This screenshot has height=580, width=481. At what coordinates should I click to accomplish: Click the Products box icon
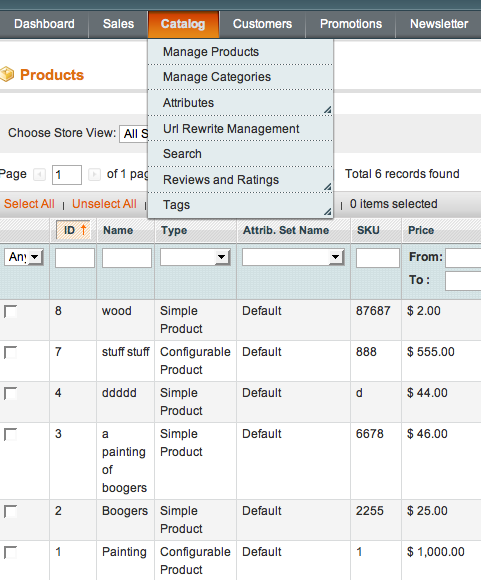tap(6, 74)
